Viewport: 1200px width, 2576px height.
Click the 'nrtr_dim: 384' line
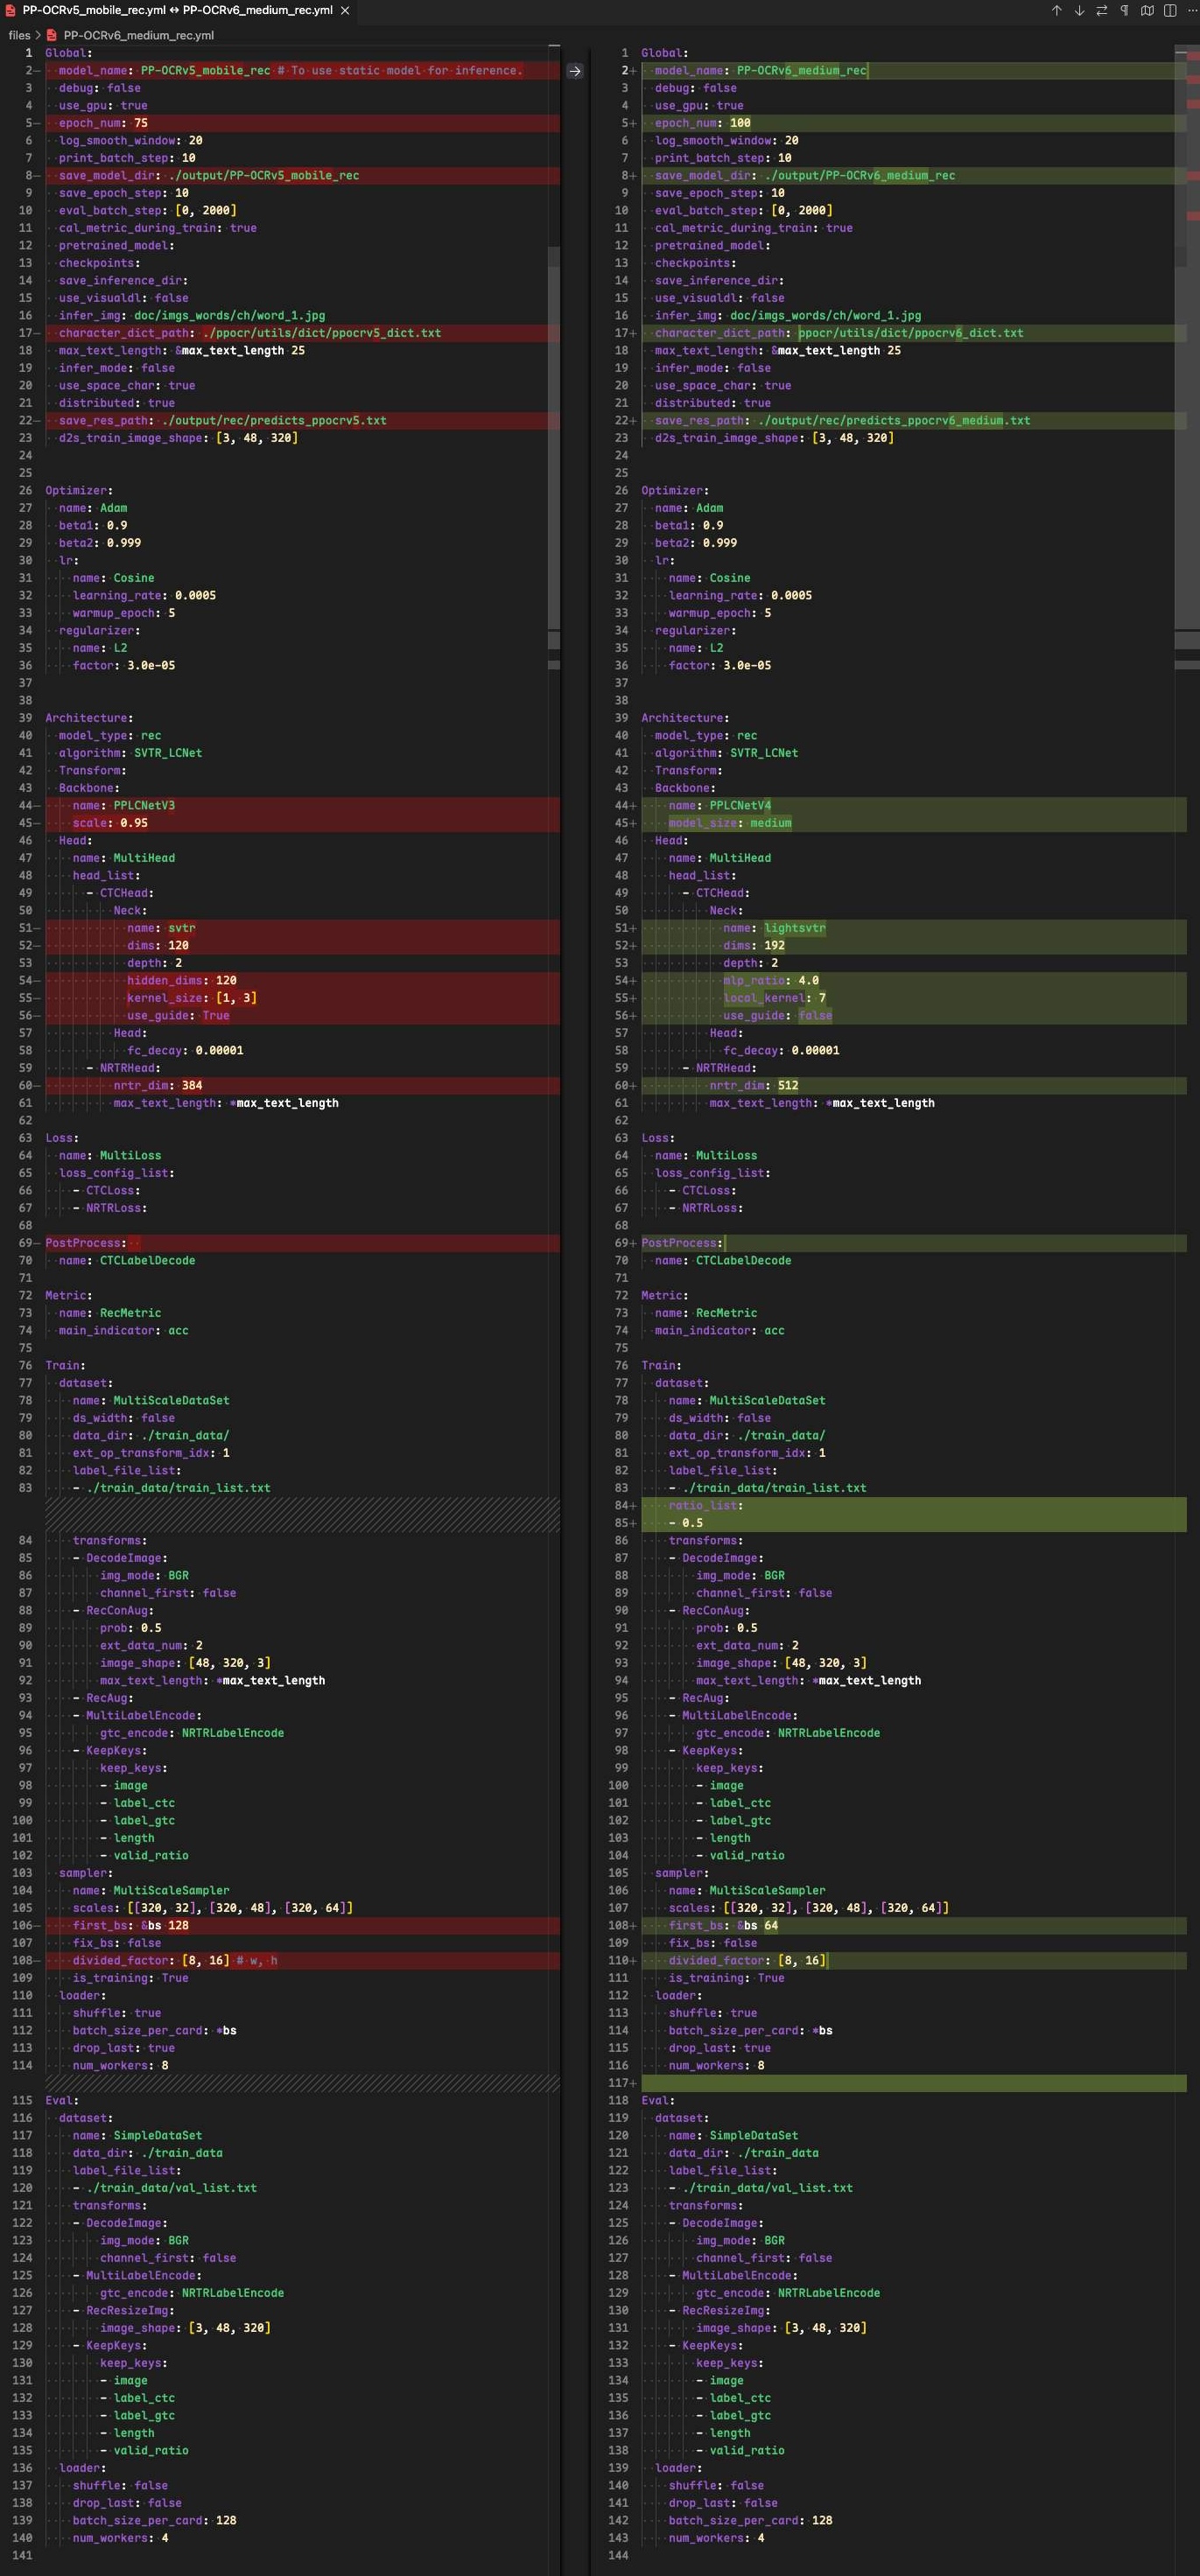click(302, 1086)
